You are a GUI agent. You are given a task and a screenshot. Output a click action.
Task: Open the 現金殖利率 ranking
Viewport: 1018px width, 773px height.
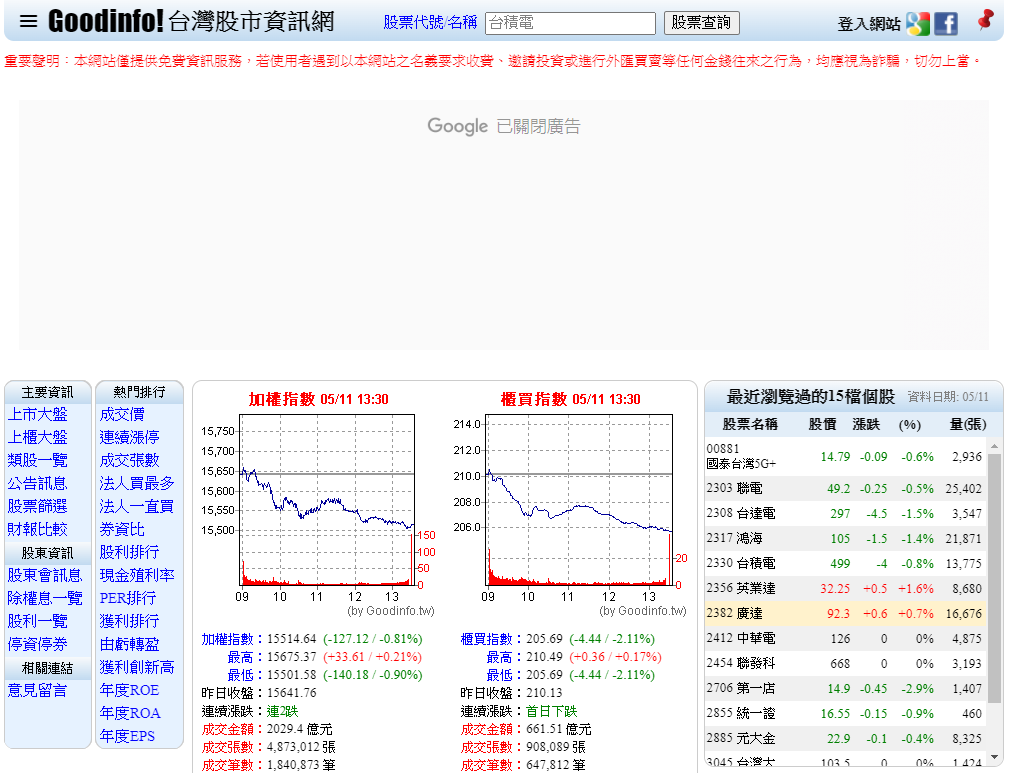(x=137, y=575)
